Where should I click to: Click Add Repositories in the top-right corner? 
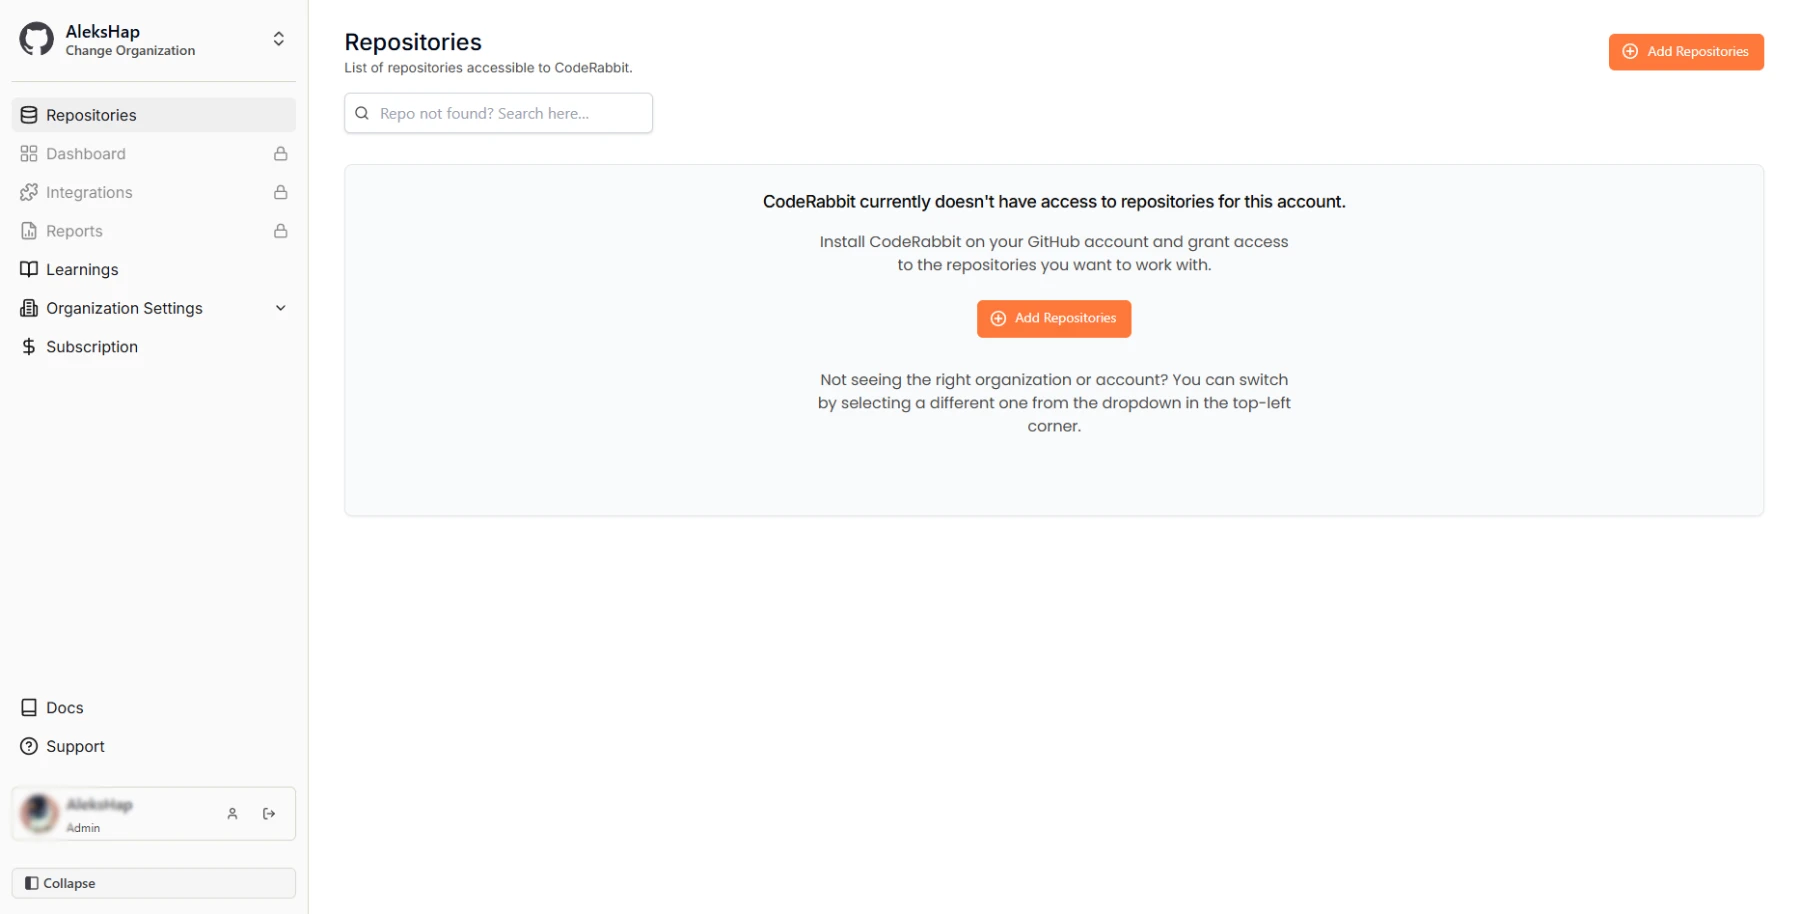tap(1686, 52)
